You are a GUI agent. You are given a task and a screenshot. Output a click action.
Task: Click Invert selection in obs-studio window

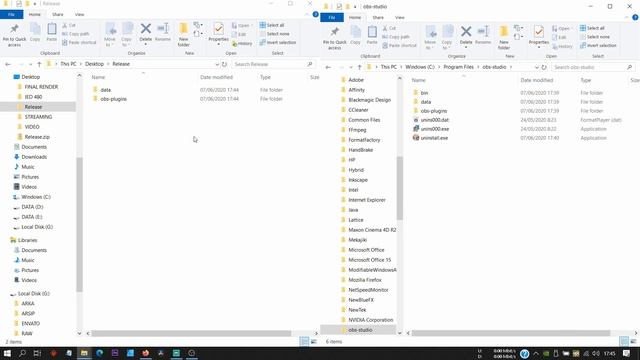pos(598,46)
